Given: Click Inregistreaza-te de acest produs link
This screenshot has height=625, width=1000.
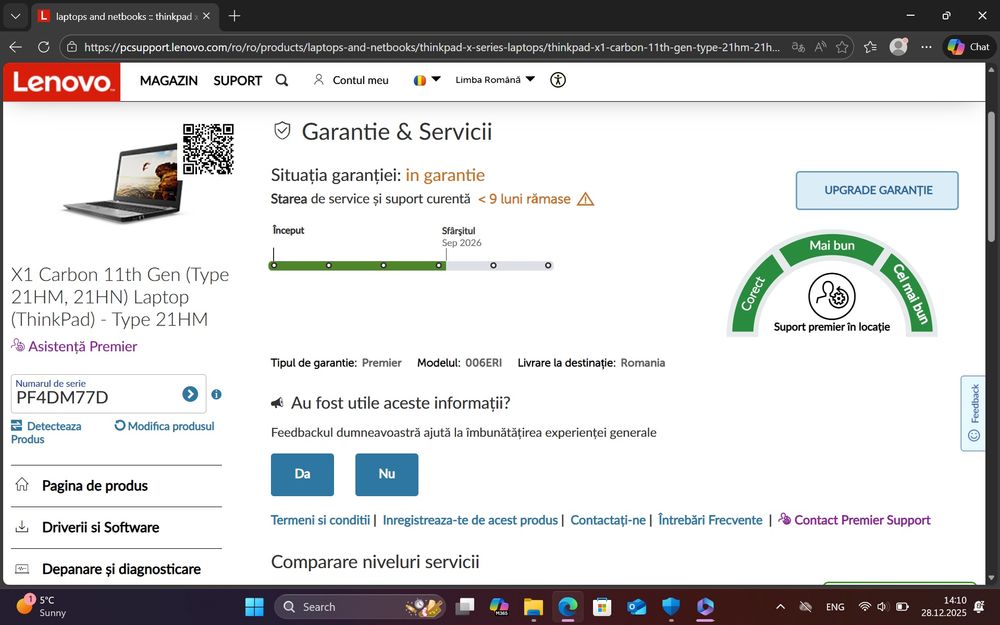Looking at the screenshot, I should [x=470, y=520].
